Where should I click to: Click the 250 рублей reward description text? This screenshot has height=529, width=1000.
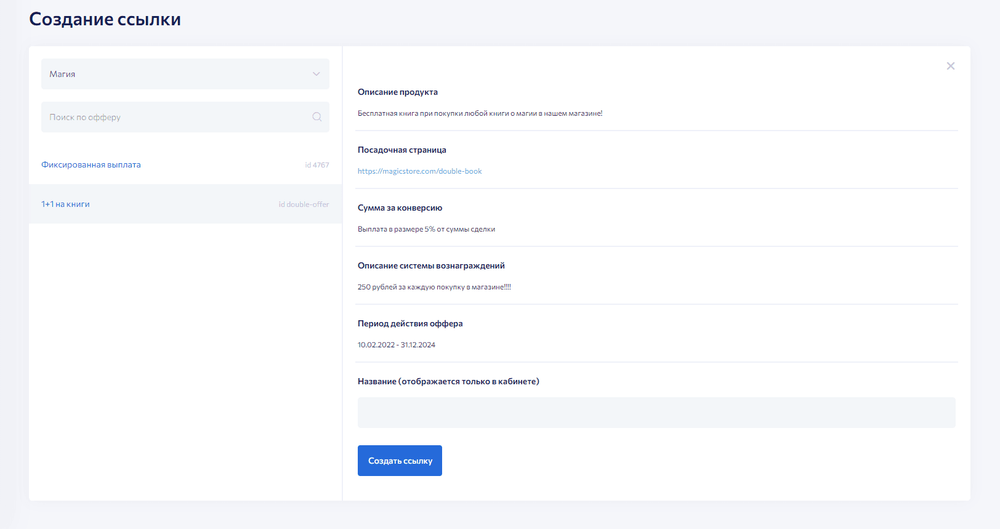(x=434, y=287)
